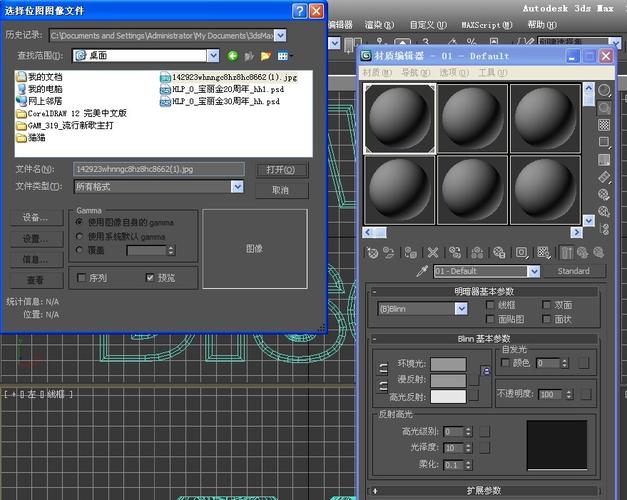
Task: Enable the 双面 two-sided checkbox
Action: pos(546,305)
